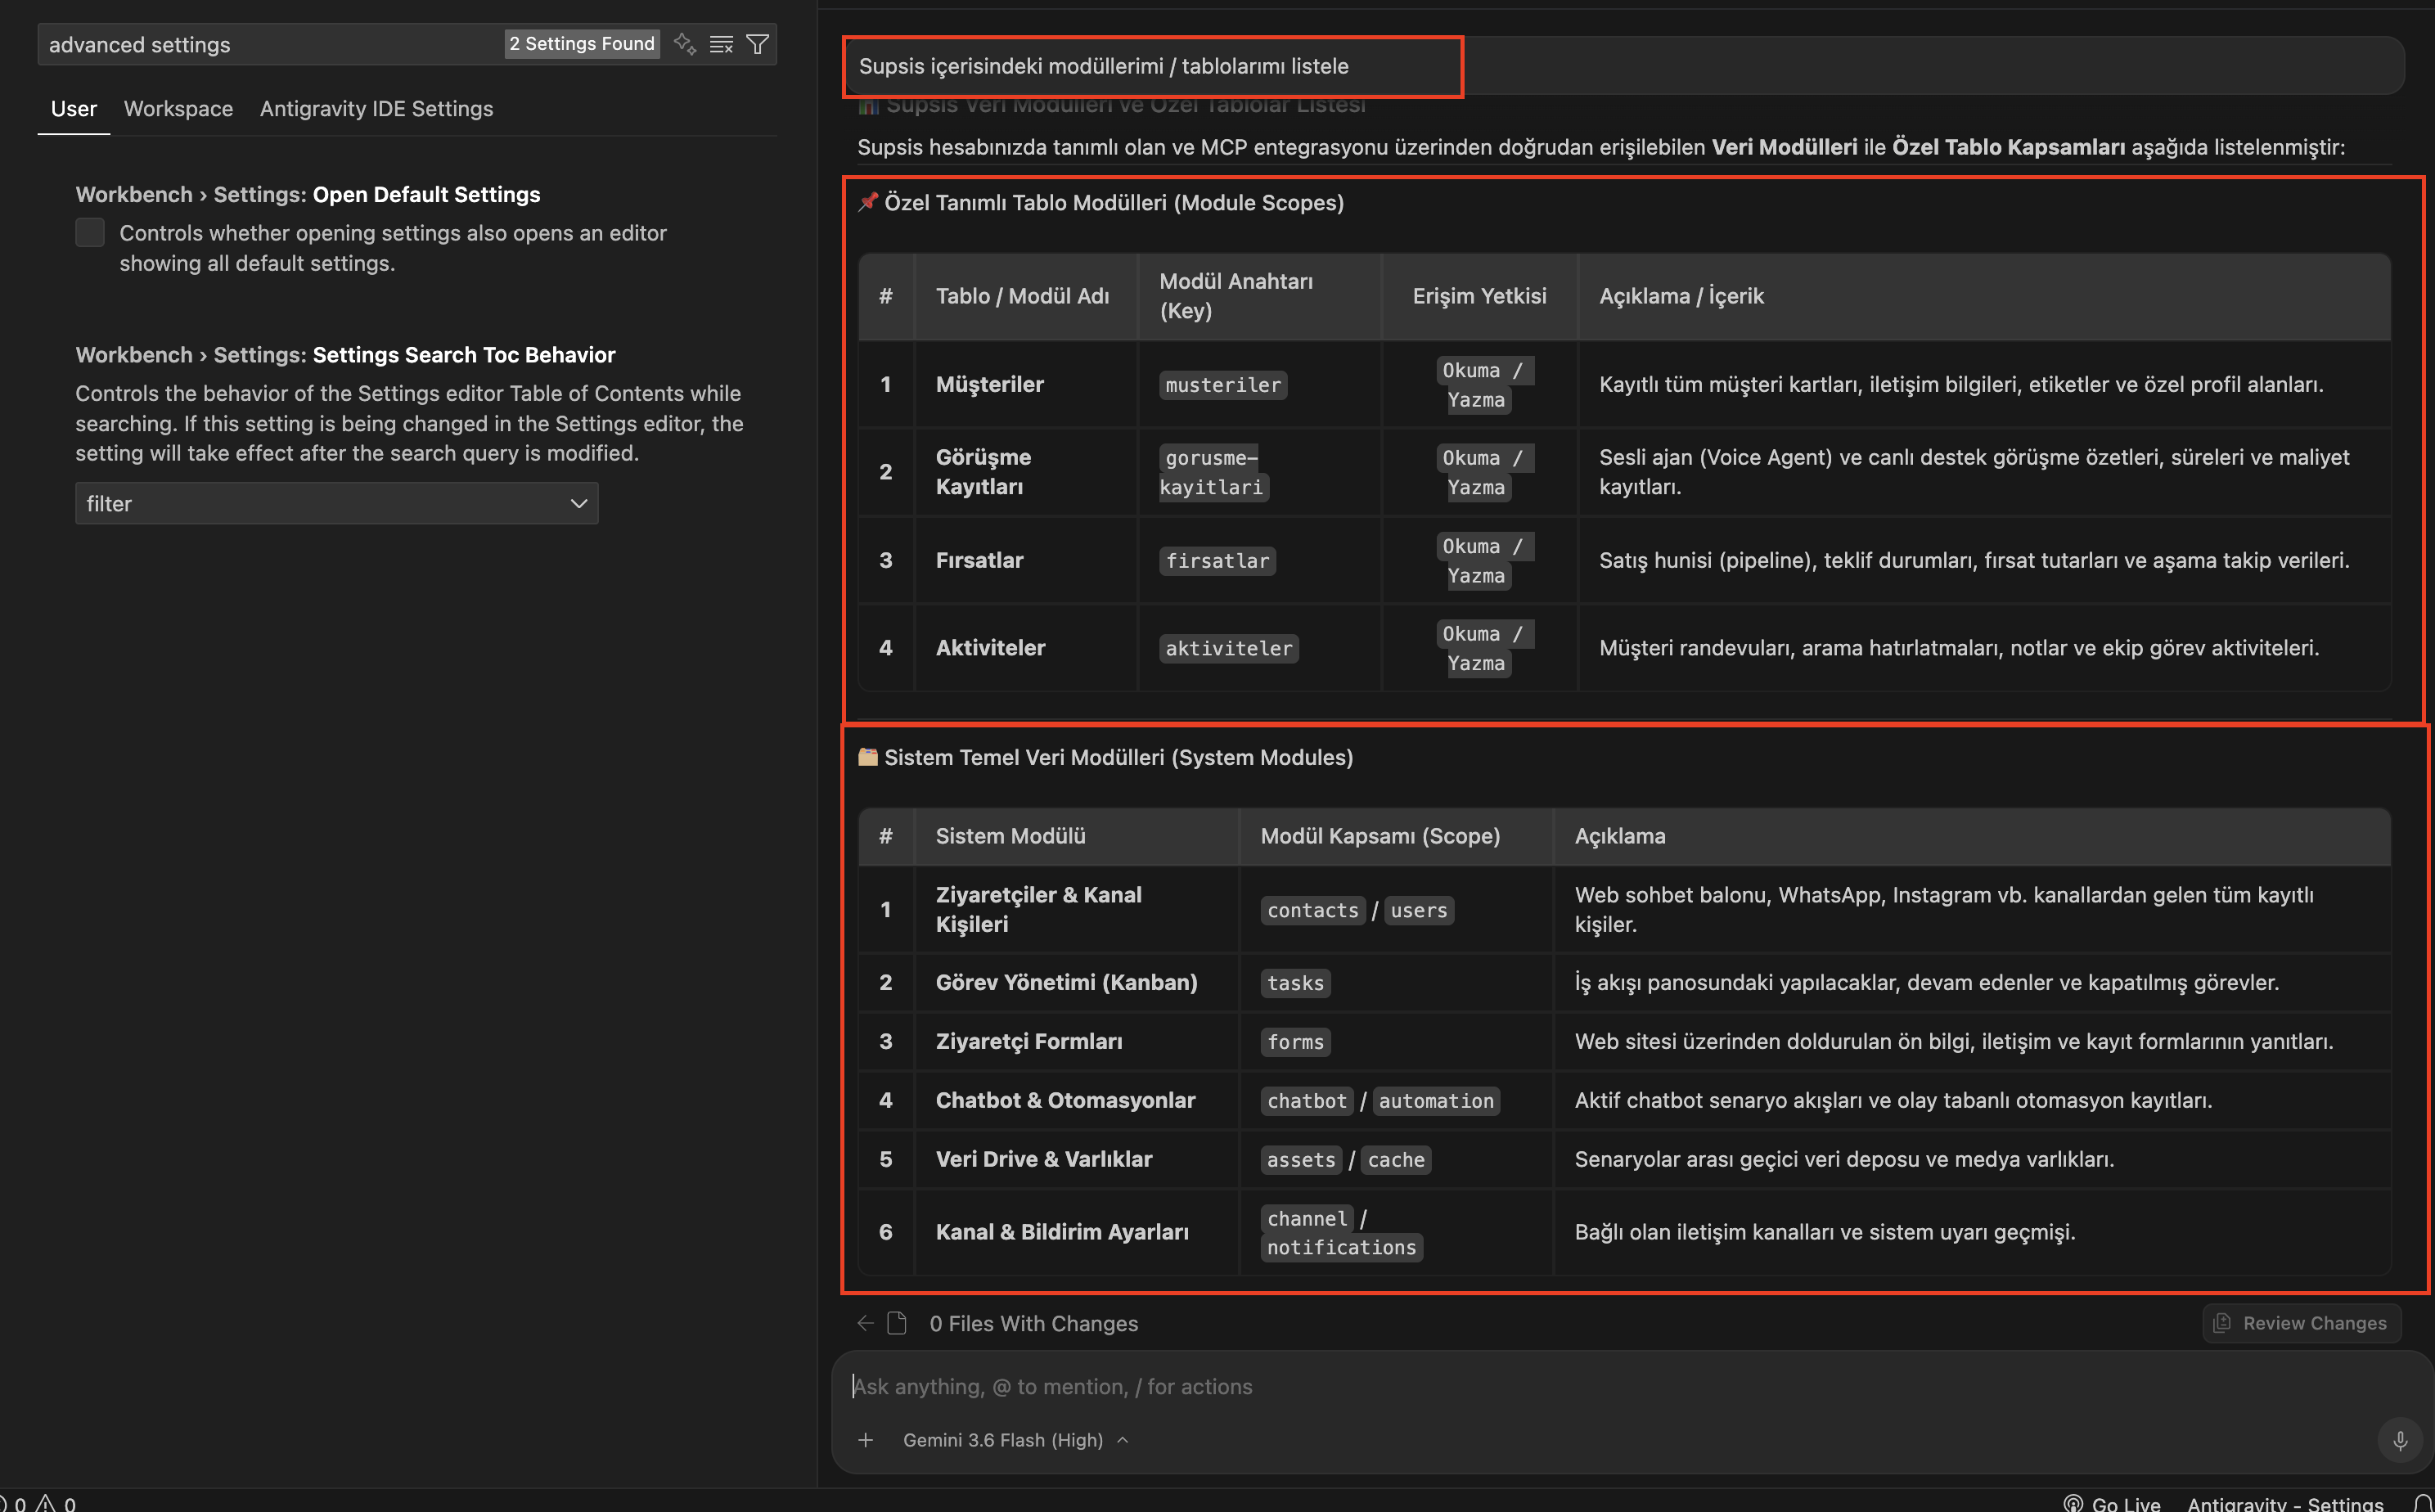Click the notifications scope code

1342,1248
